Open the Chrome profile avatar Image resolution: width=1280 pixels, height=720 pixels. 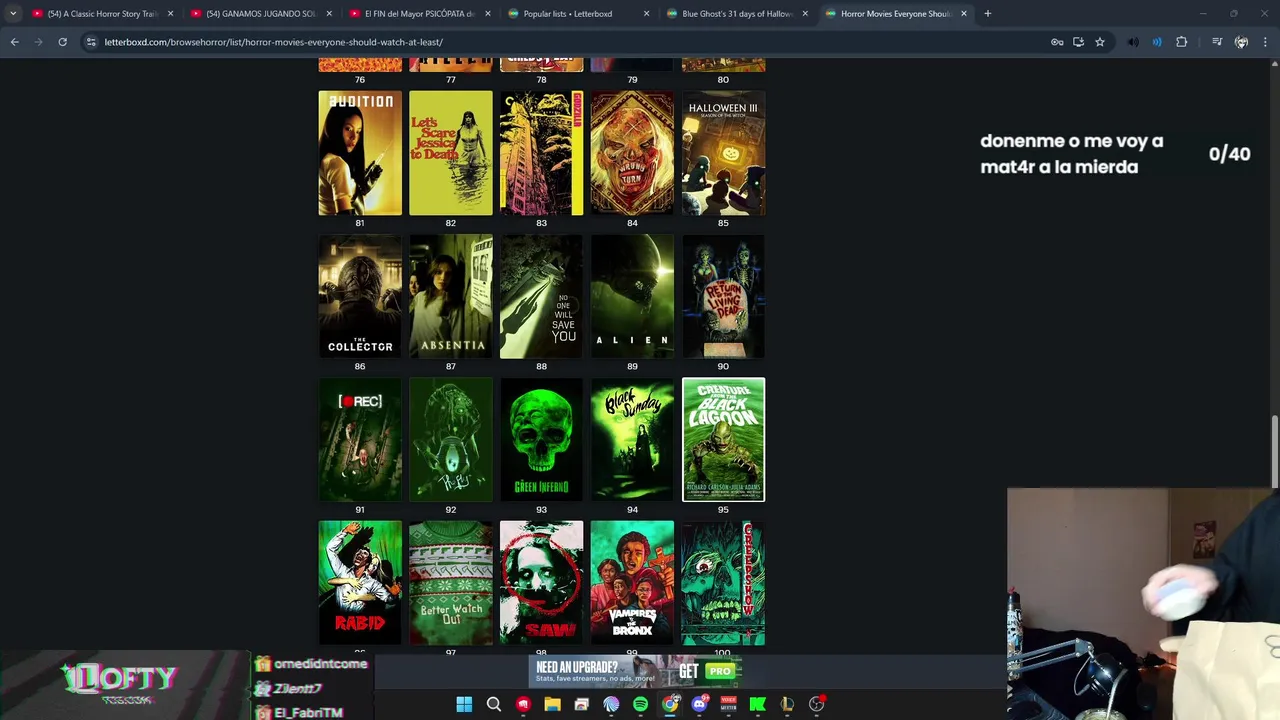(x=1241, y=42)
